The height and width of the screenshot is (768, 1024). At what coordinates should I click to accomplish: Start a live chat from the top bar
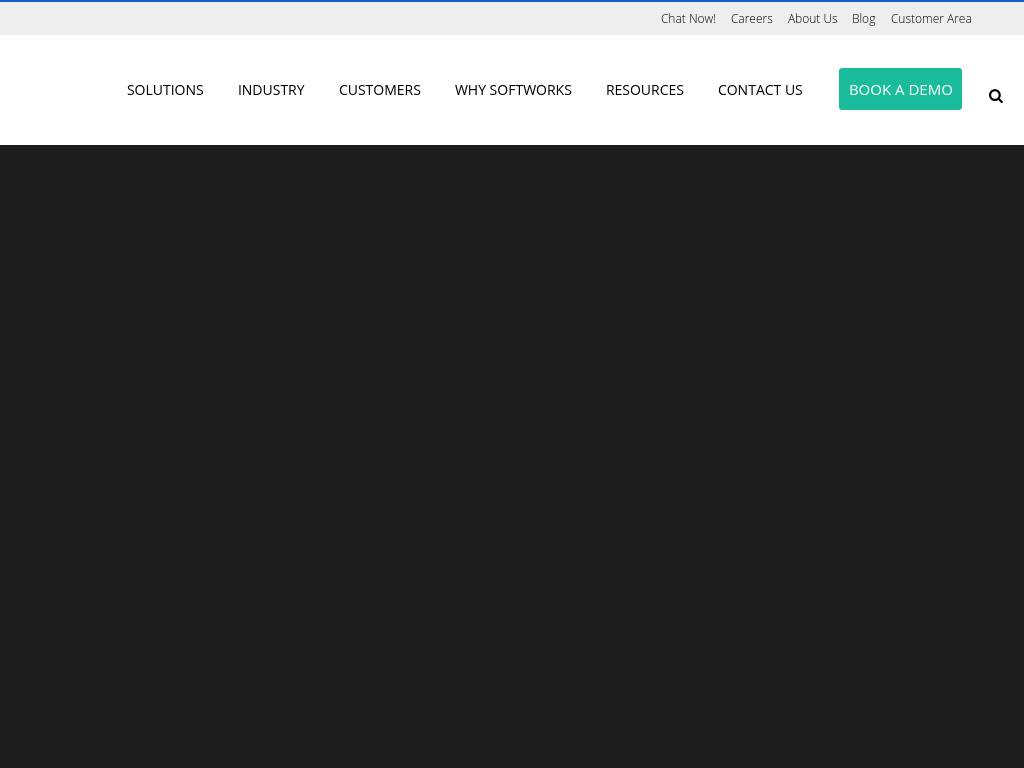click(x=688, y=19)
